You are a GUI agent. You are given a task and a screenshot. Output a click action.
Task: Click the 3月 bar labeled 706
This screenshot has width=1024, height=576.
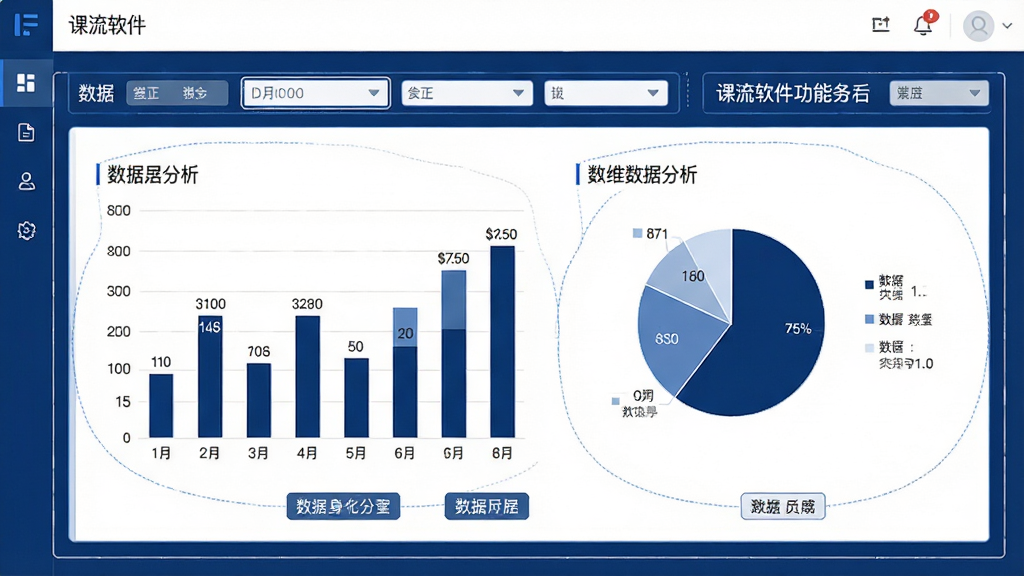coord(259,400)
